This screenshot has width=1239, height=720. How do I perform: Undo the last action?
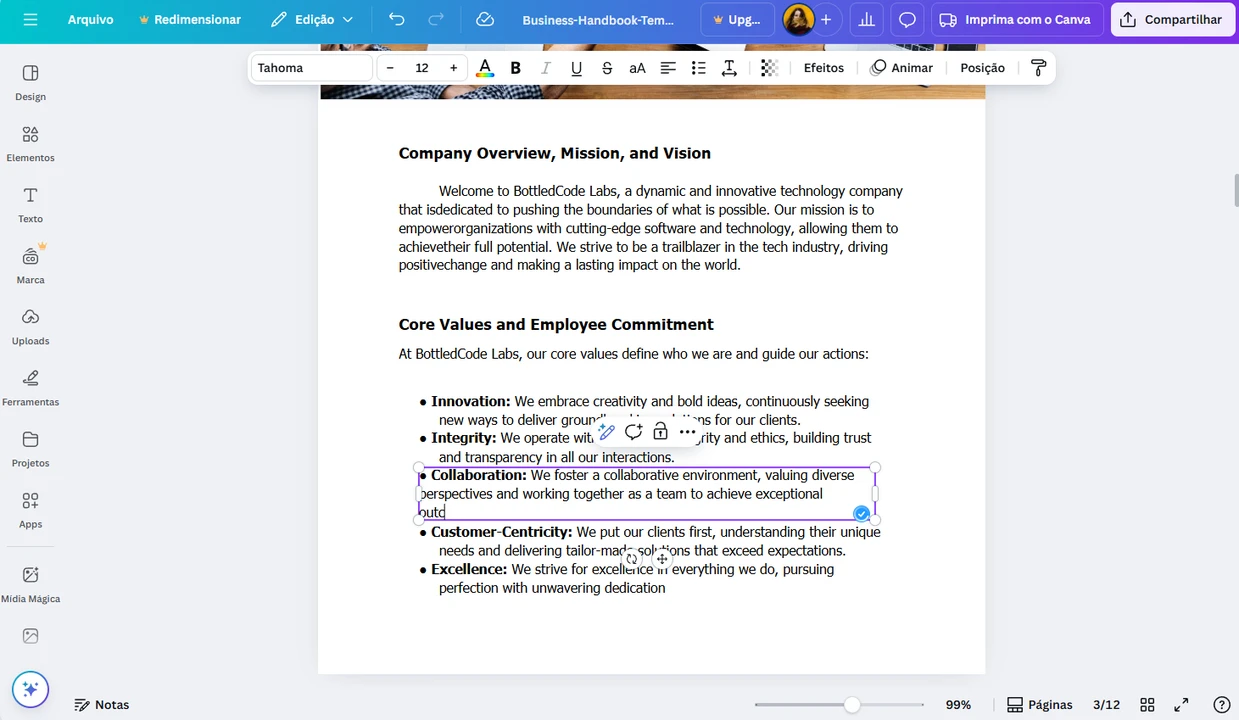(397, 20)
